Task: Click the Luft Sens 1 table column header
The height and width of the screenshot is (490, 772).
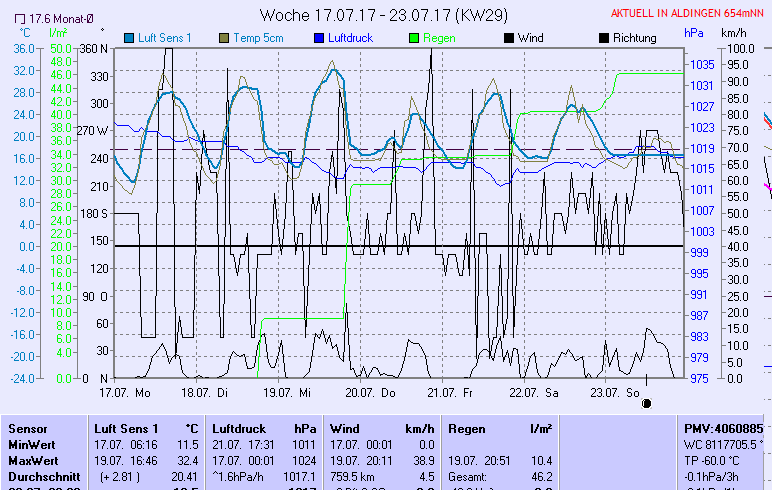Action: click(x=126, y=428)
